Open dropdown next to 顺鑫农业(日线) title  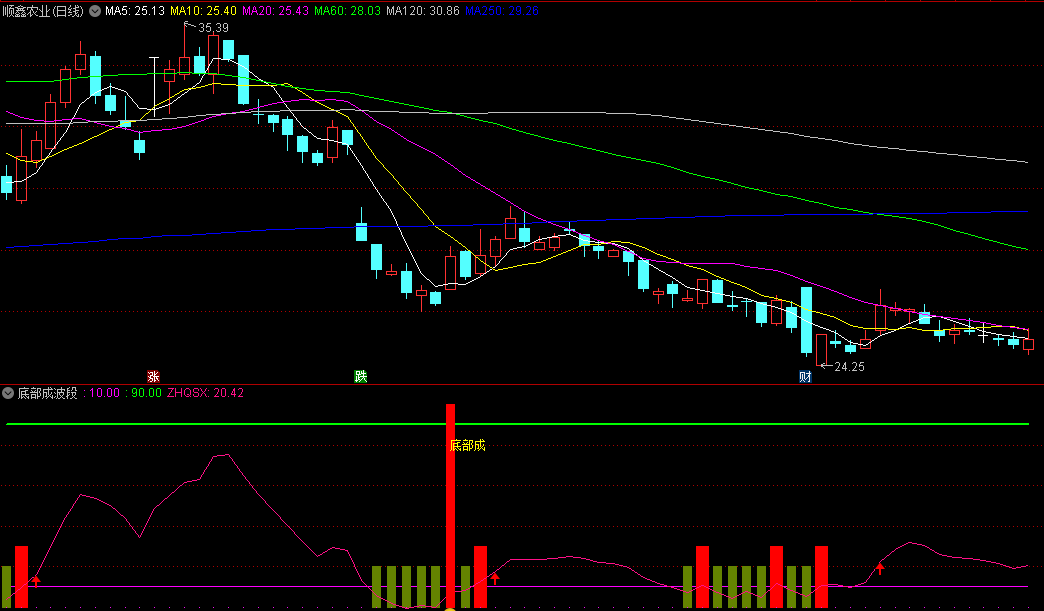[95, 11]
